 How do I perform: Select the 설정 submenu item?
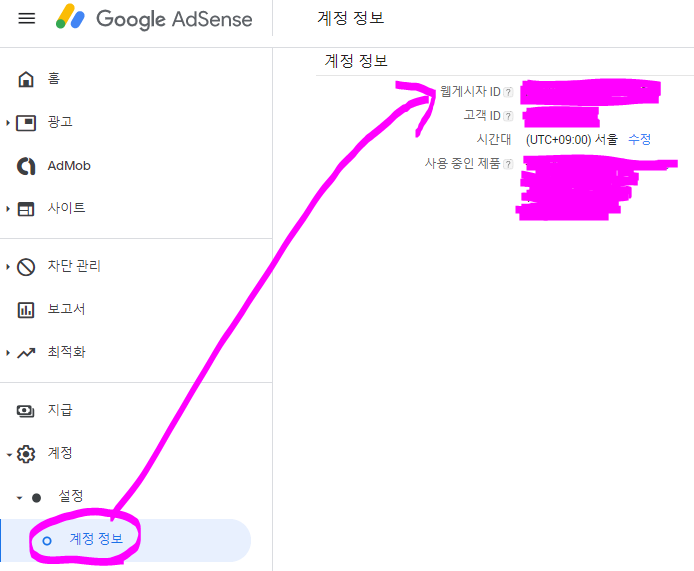tap(71, 496)
